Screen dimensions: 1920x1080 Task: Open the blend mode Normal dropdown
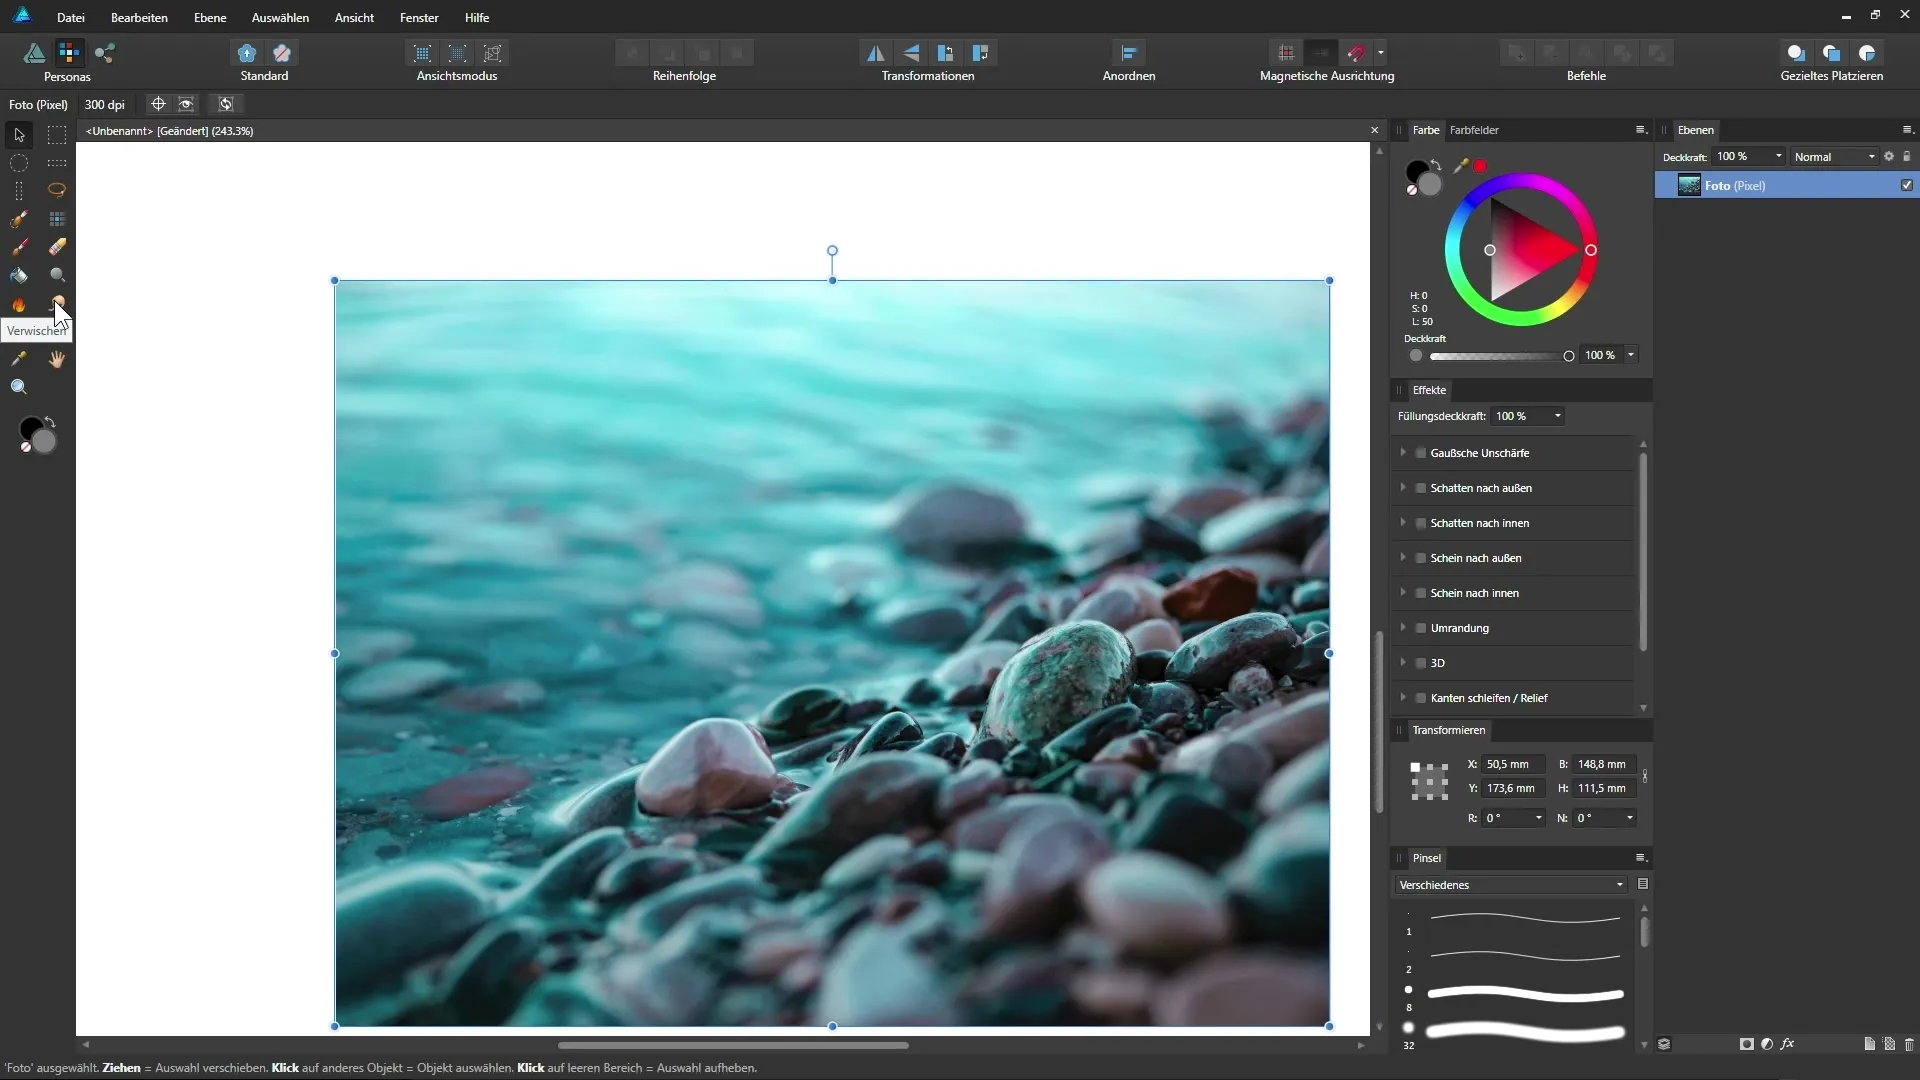coord(1834,157)
